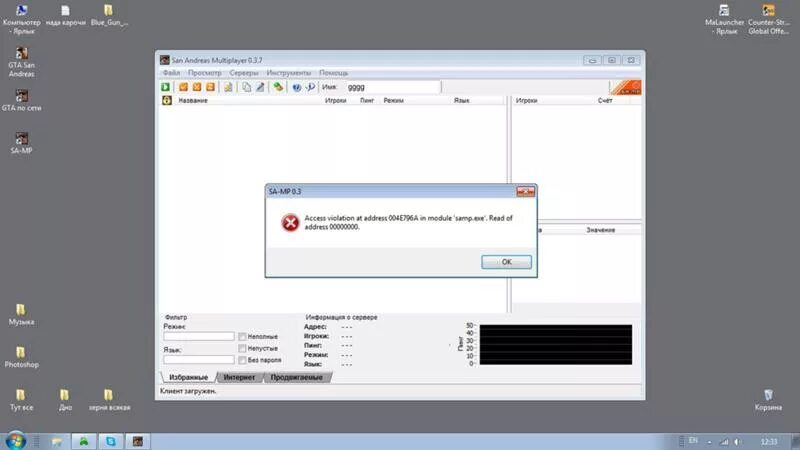Open the file explorer taskbar icon
Screen dimensions: 800x450
[x=57, y=441]
